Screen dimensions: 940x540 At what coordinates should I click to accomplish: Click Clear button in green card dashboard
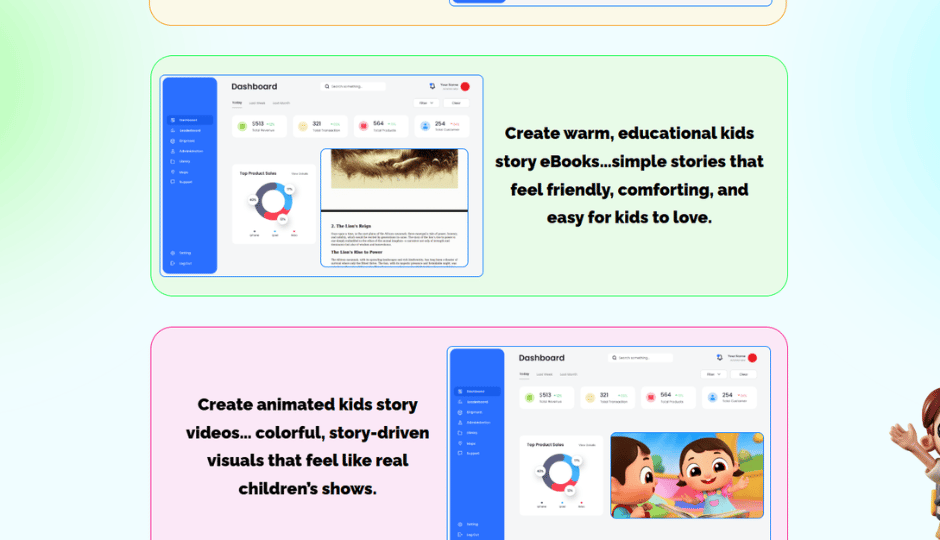point(456,103)
